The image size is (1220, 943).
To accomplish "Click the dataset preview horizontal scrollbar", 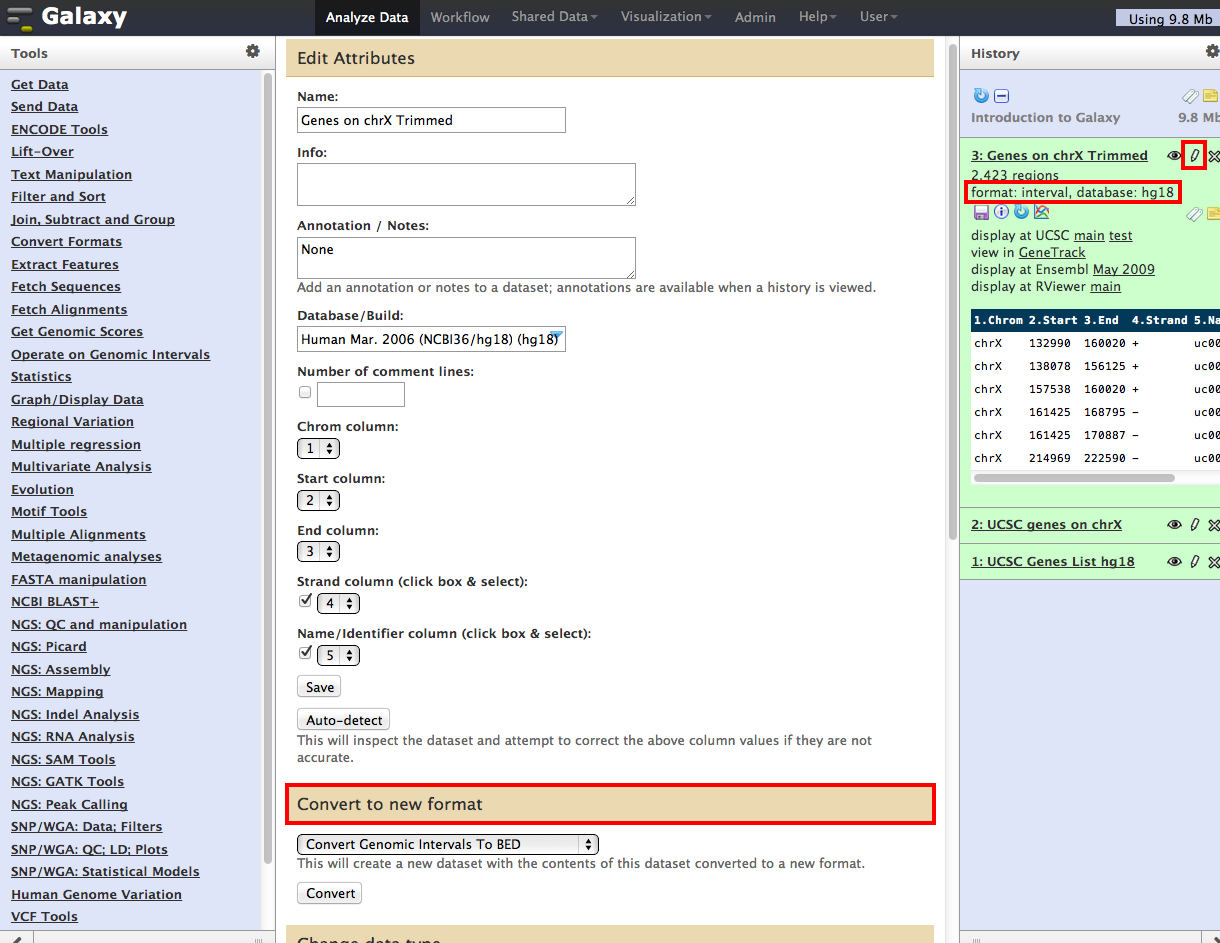I will [1074, 478].
